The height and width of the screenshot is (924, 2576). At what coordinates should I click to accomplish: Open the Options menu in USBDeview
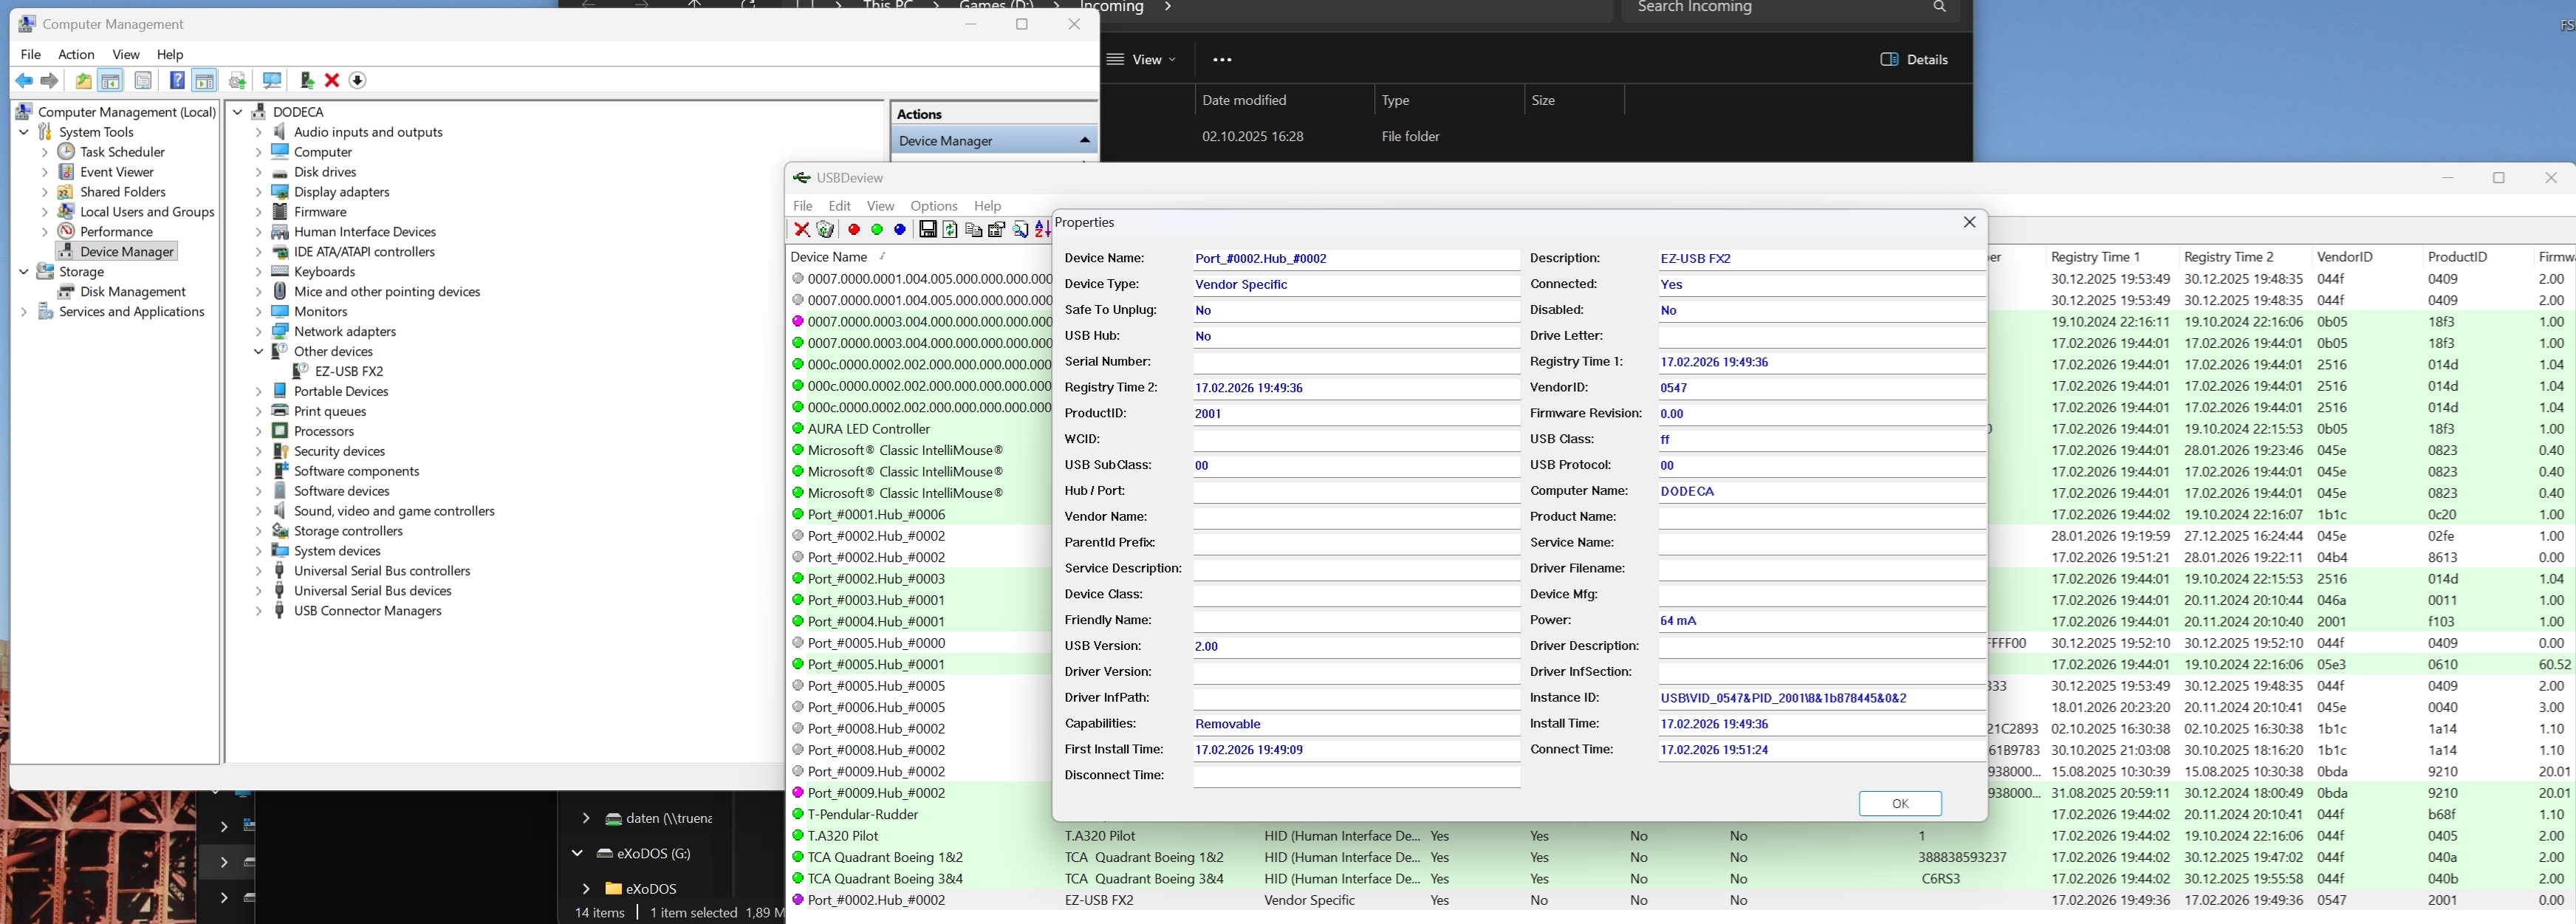click(933, 206)
